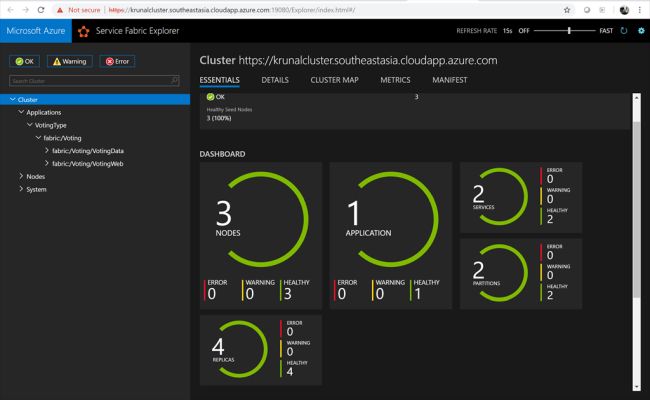Select fabric:/Voting/VotingWeb service
The width and height of the screenshot is (650, 400).
pos(87,164)
